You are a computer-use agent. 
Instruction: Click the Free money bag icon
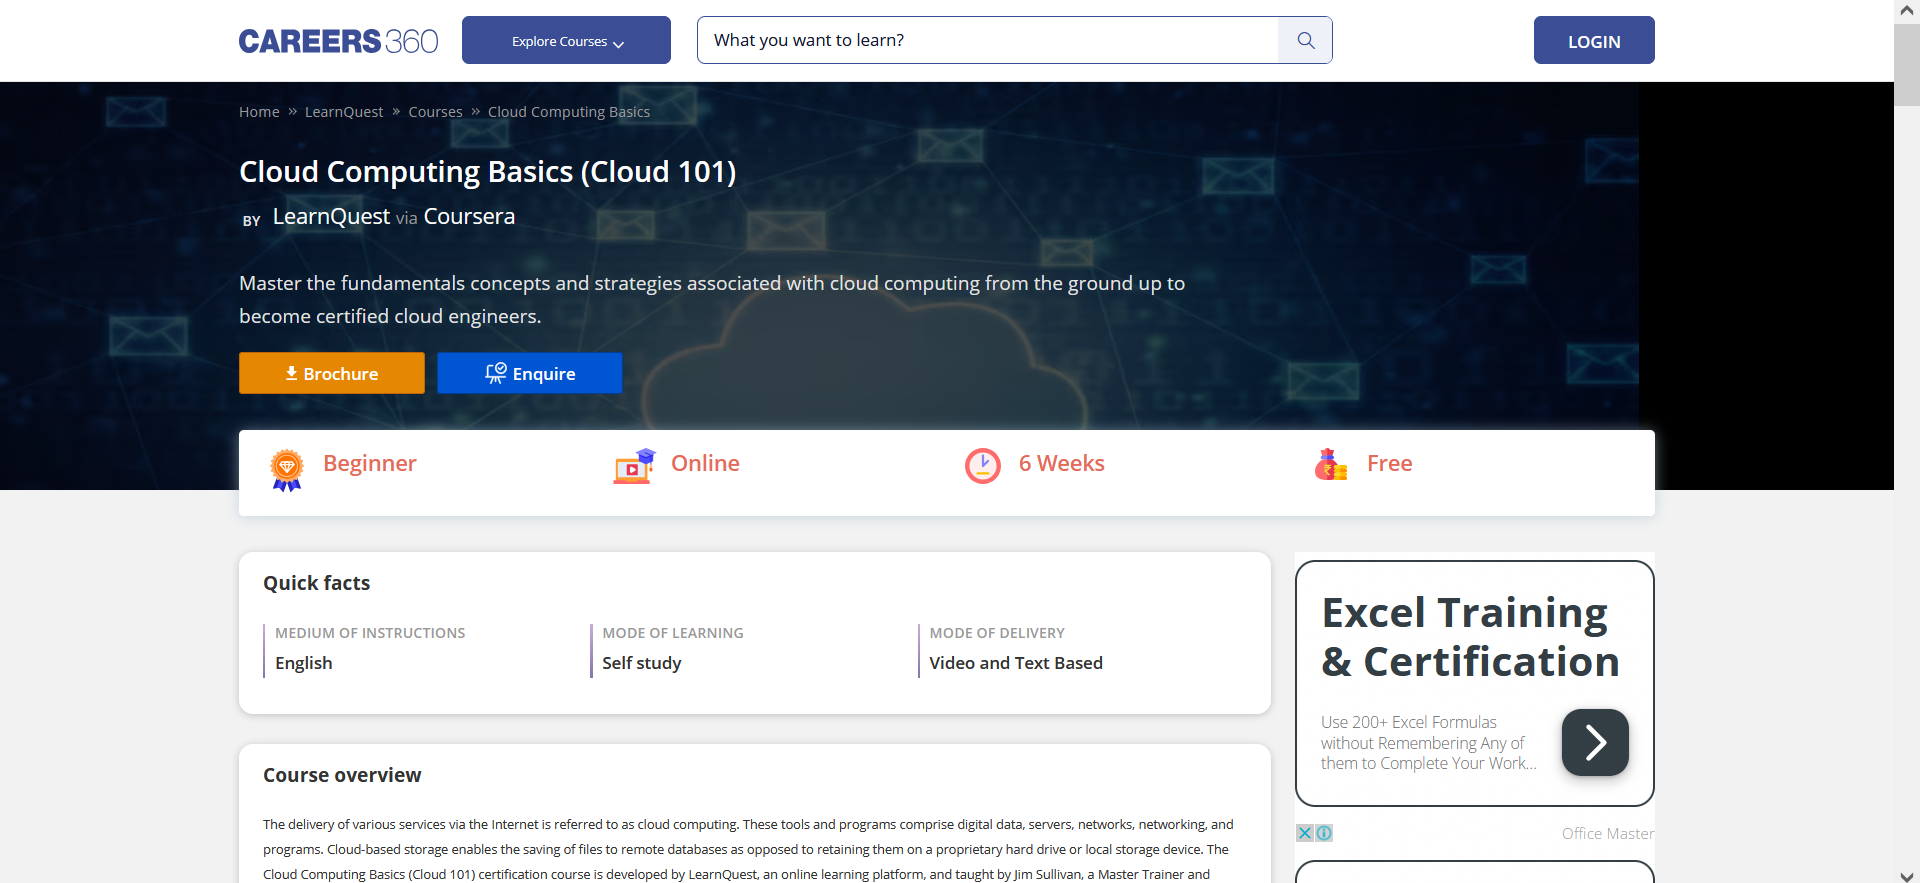pos(1331,465)
